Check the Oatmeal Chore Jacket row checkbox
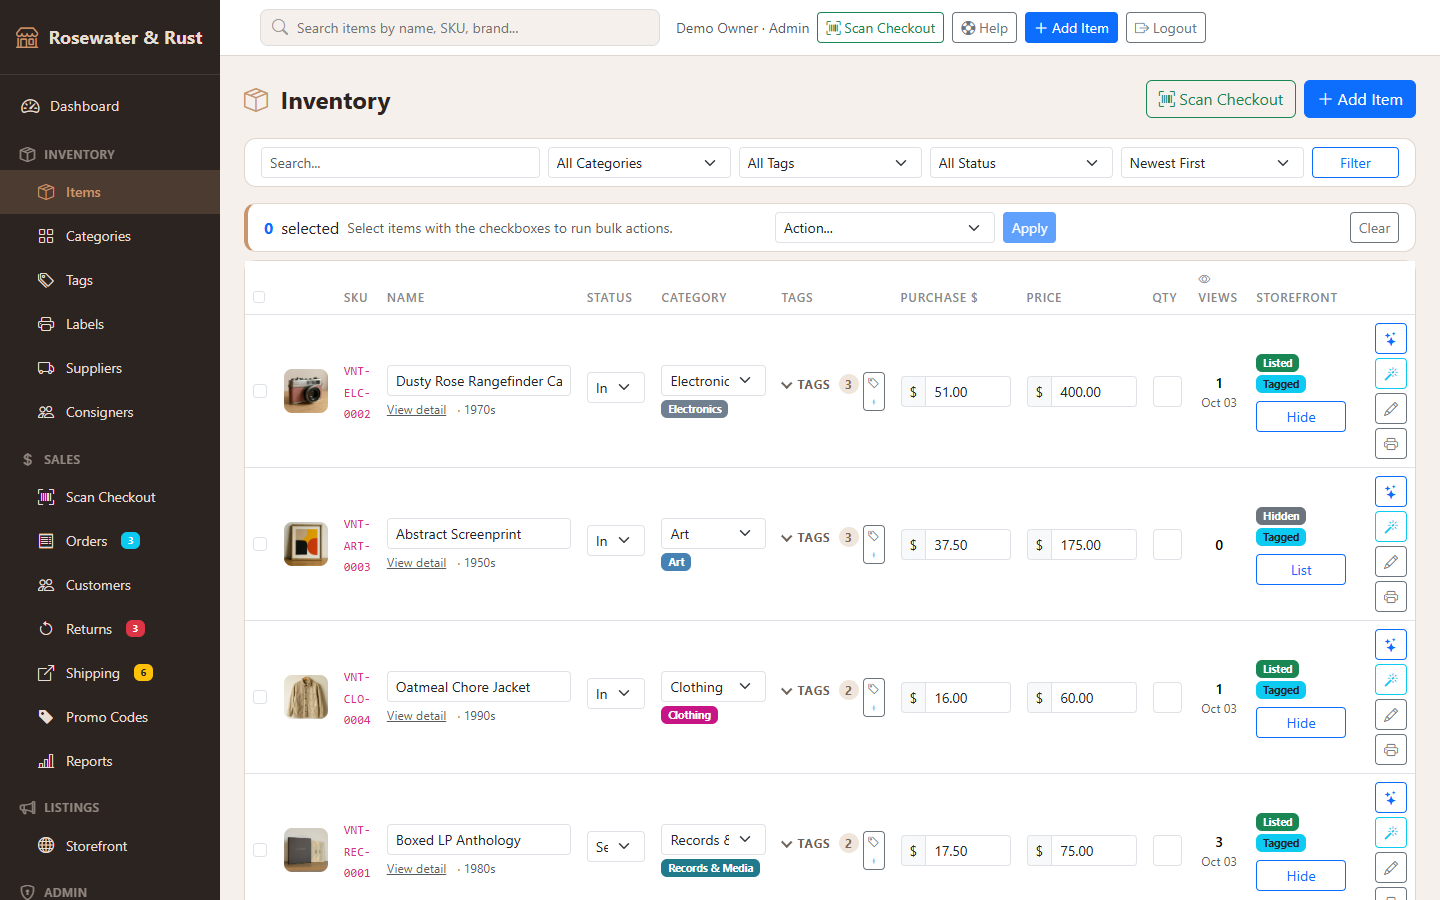The image size is (1440, 900). (x=260, y=697)
